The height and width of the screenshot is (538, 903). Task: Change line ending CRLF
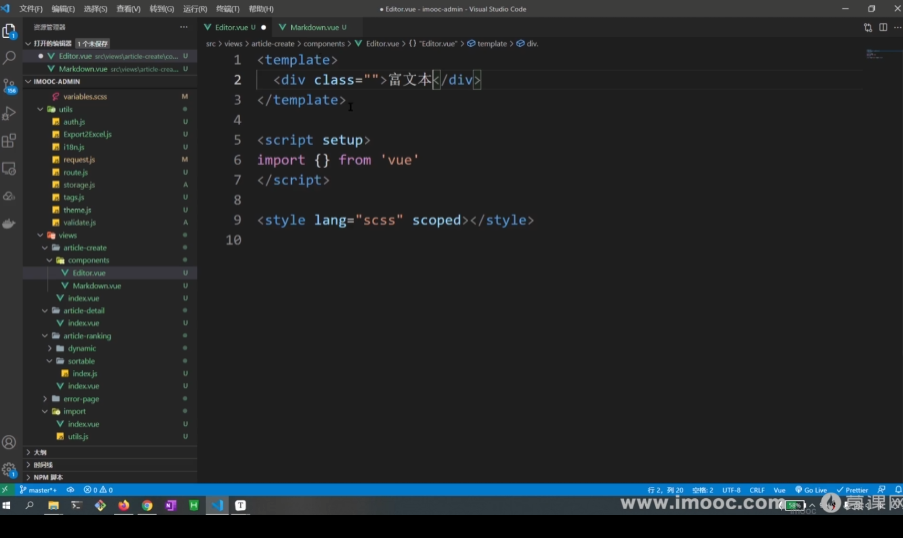click(x=757, y=490)
